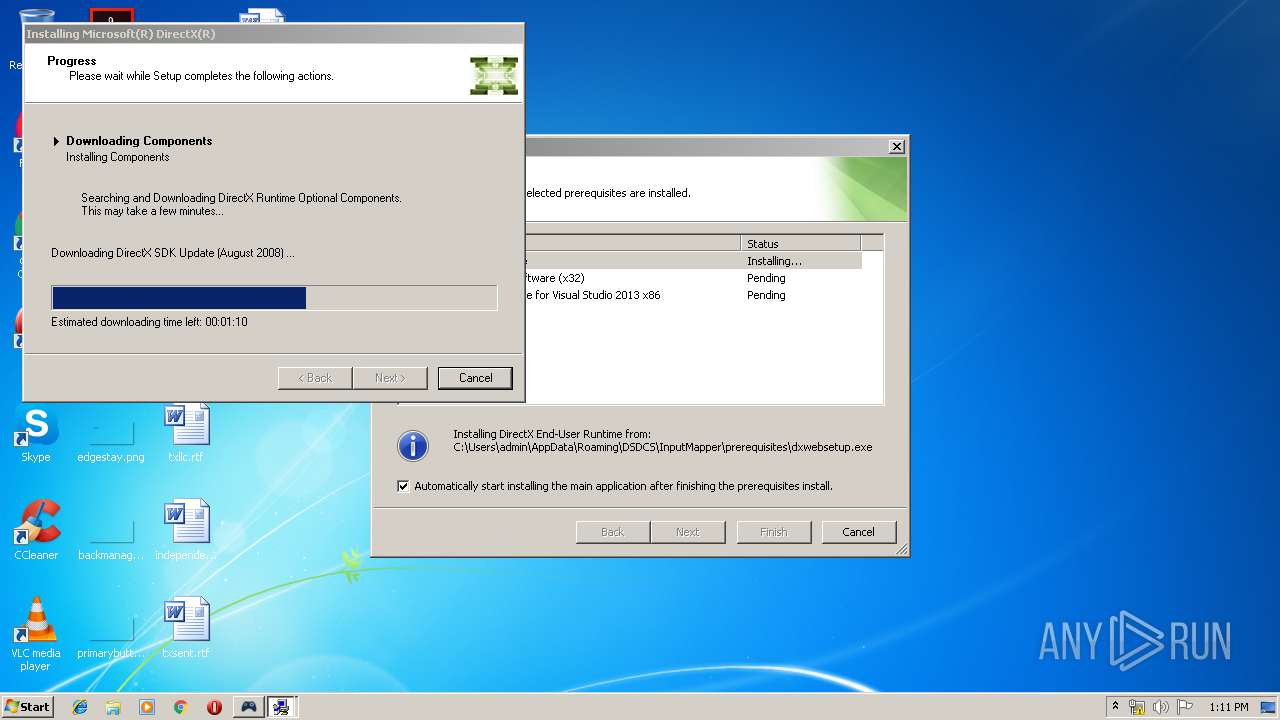Open the Action Center flag icon

point(1185,707)
